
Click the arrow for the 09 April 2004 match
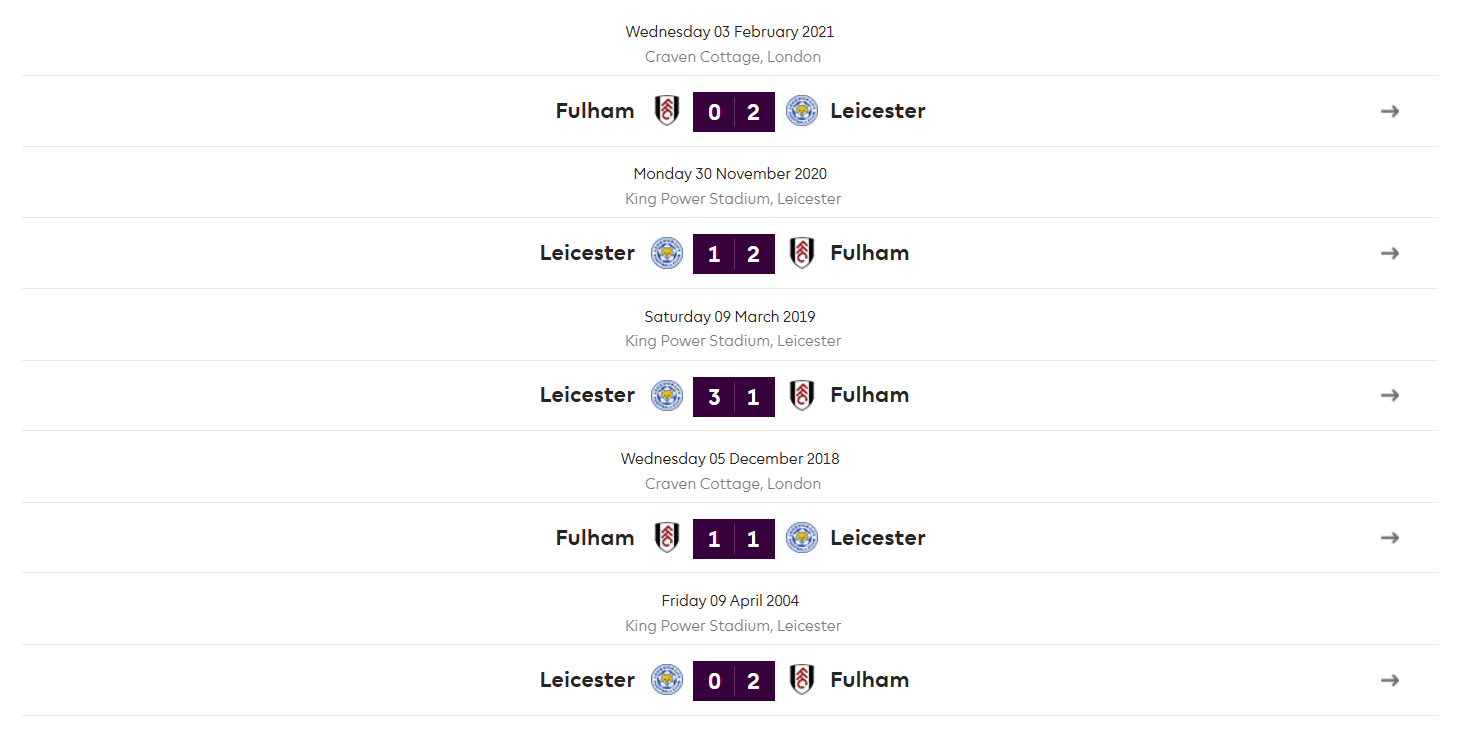(x=1389, y=680)
